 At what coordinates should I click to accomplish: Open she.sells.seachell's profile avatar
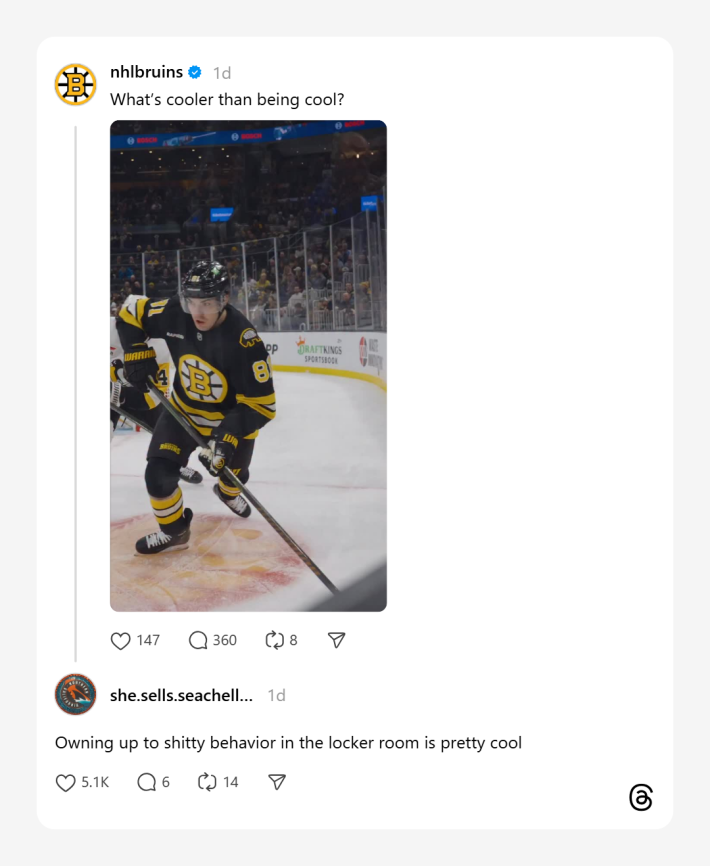coord(75,696)
